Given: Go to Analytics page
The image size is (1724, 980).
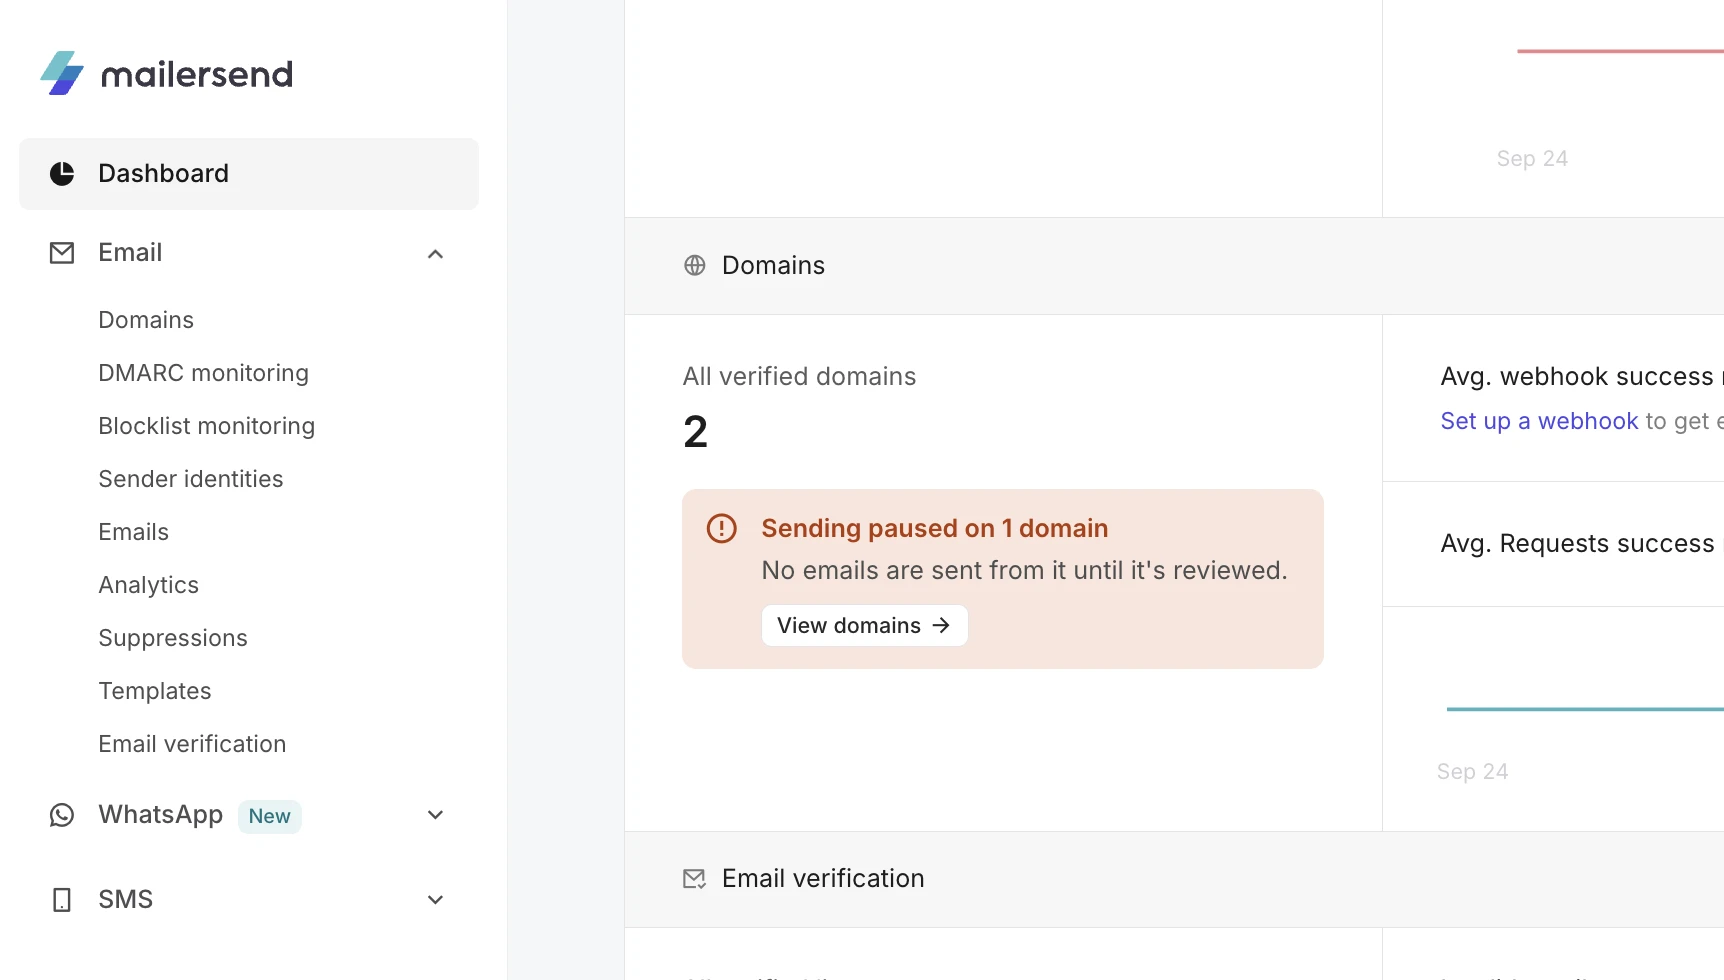Looking at the screenshot, I should pyautogui.click(x=148, y=585).
